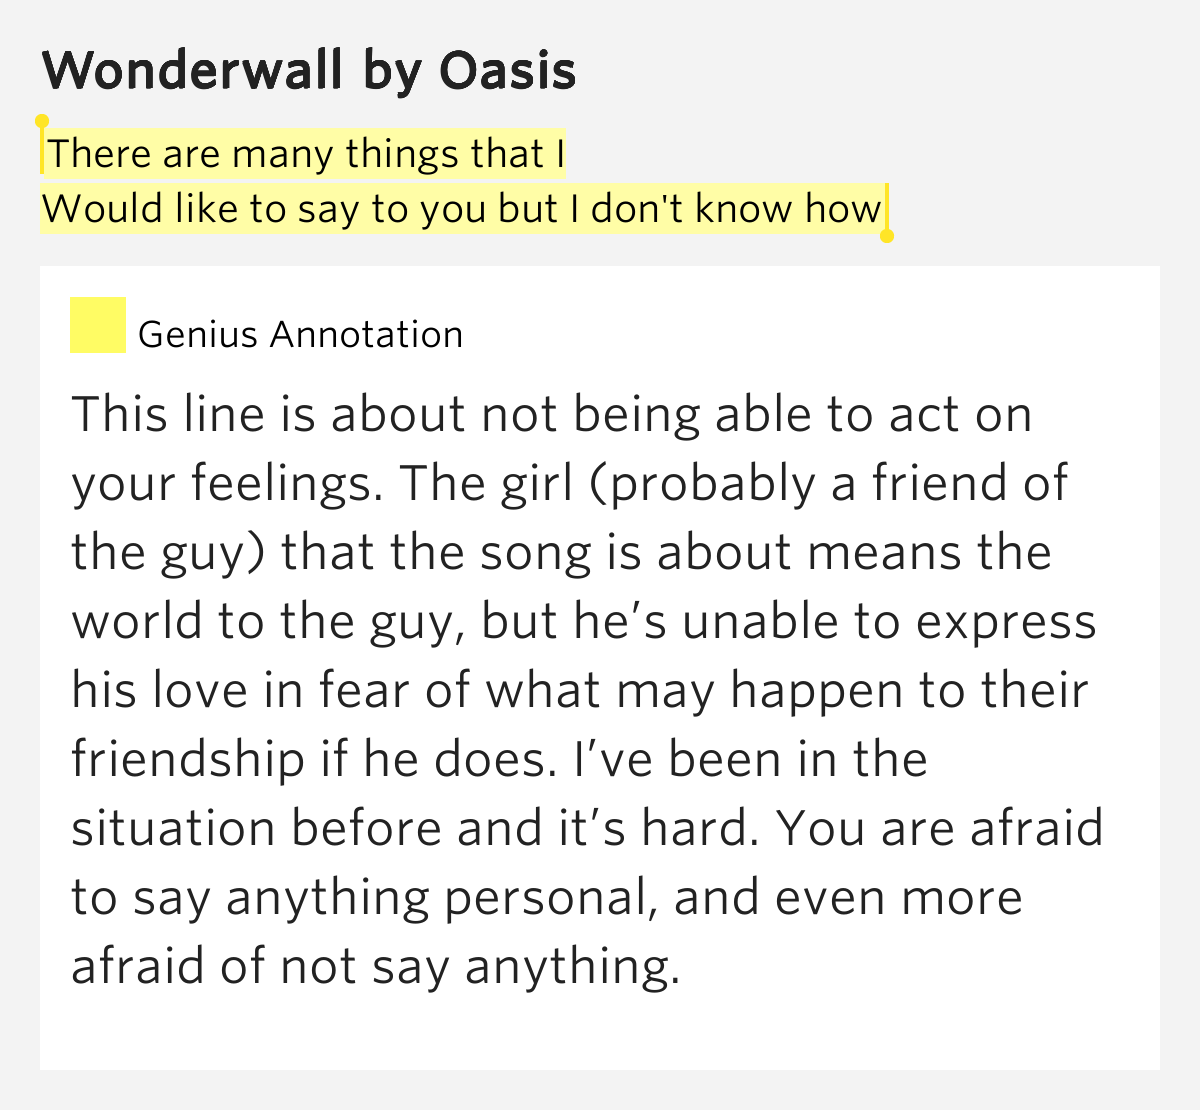Viewport: 1200px width, 1110px height.
Task: Click the highlighted lyric "There are many things that I"
Action: point(306,154)
